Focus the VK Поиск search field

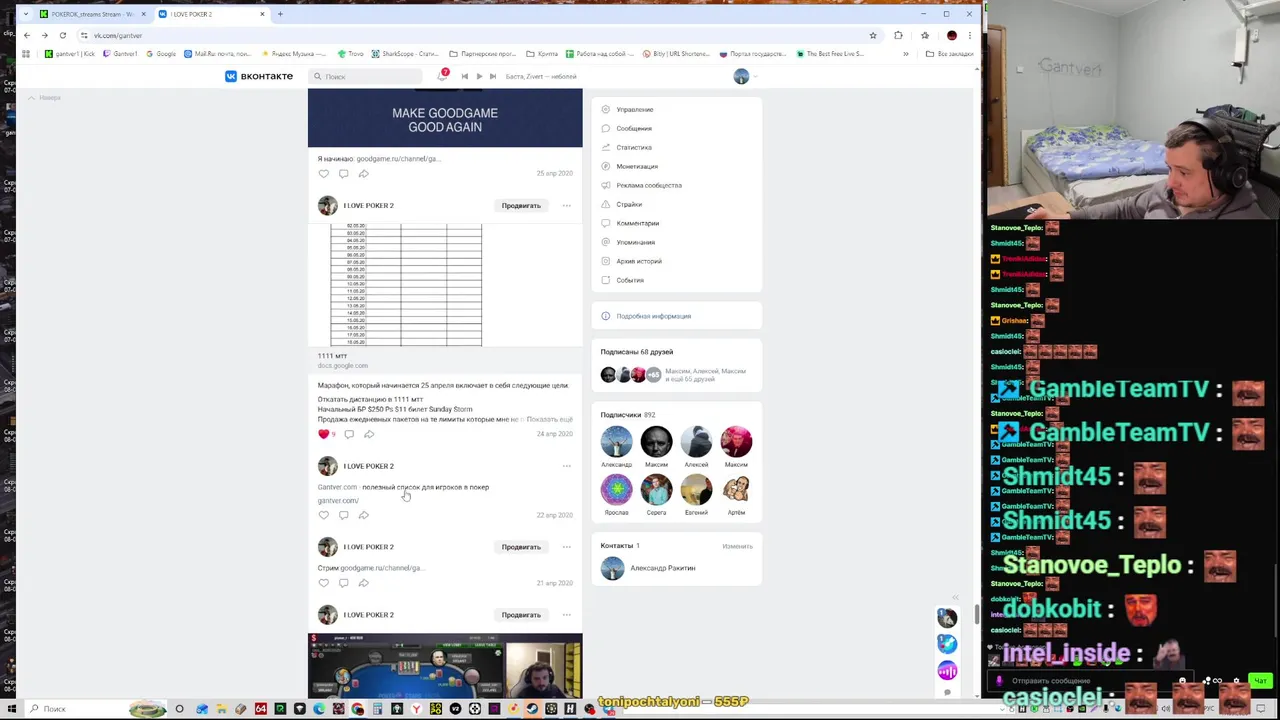pyautogui.click(x=367, y=76)
